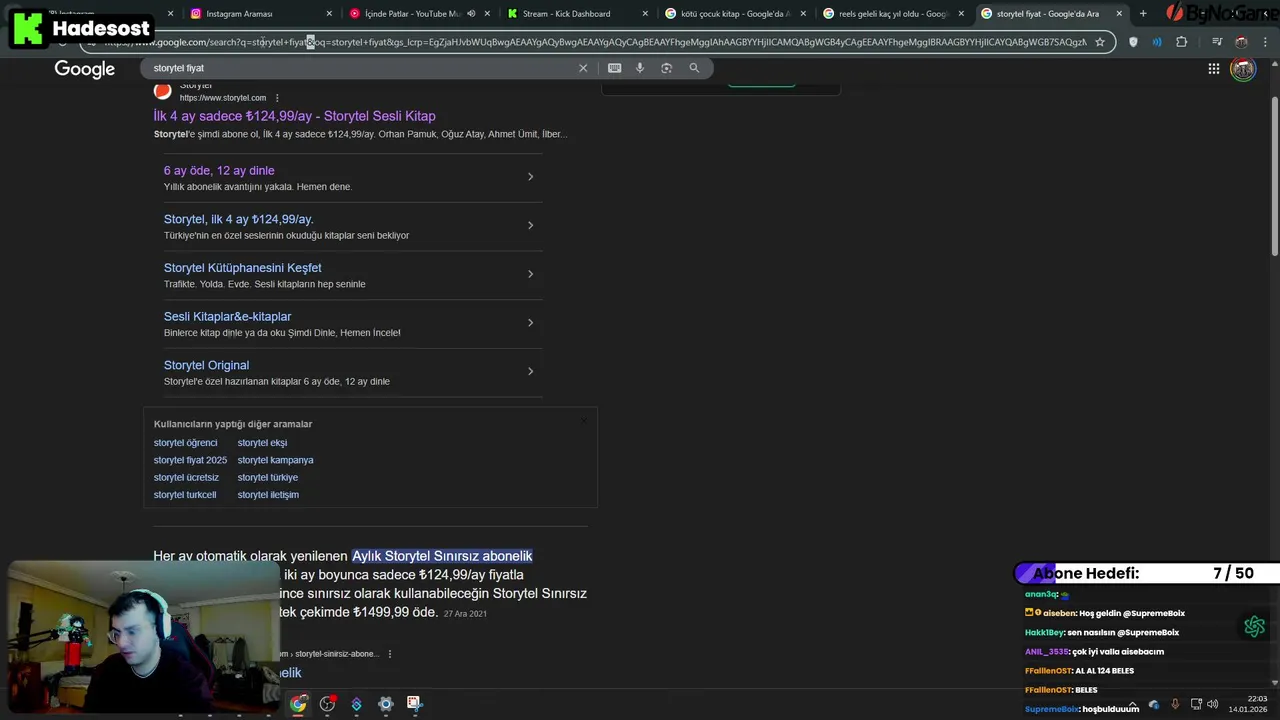The height and width of the screenshot is (720, 1280).
Task: Switch to İçinde Patlar YouTube Music tab
Action: [x=412, y=14]
